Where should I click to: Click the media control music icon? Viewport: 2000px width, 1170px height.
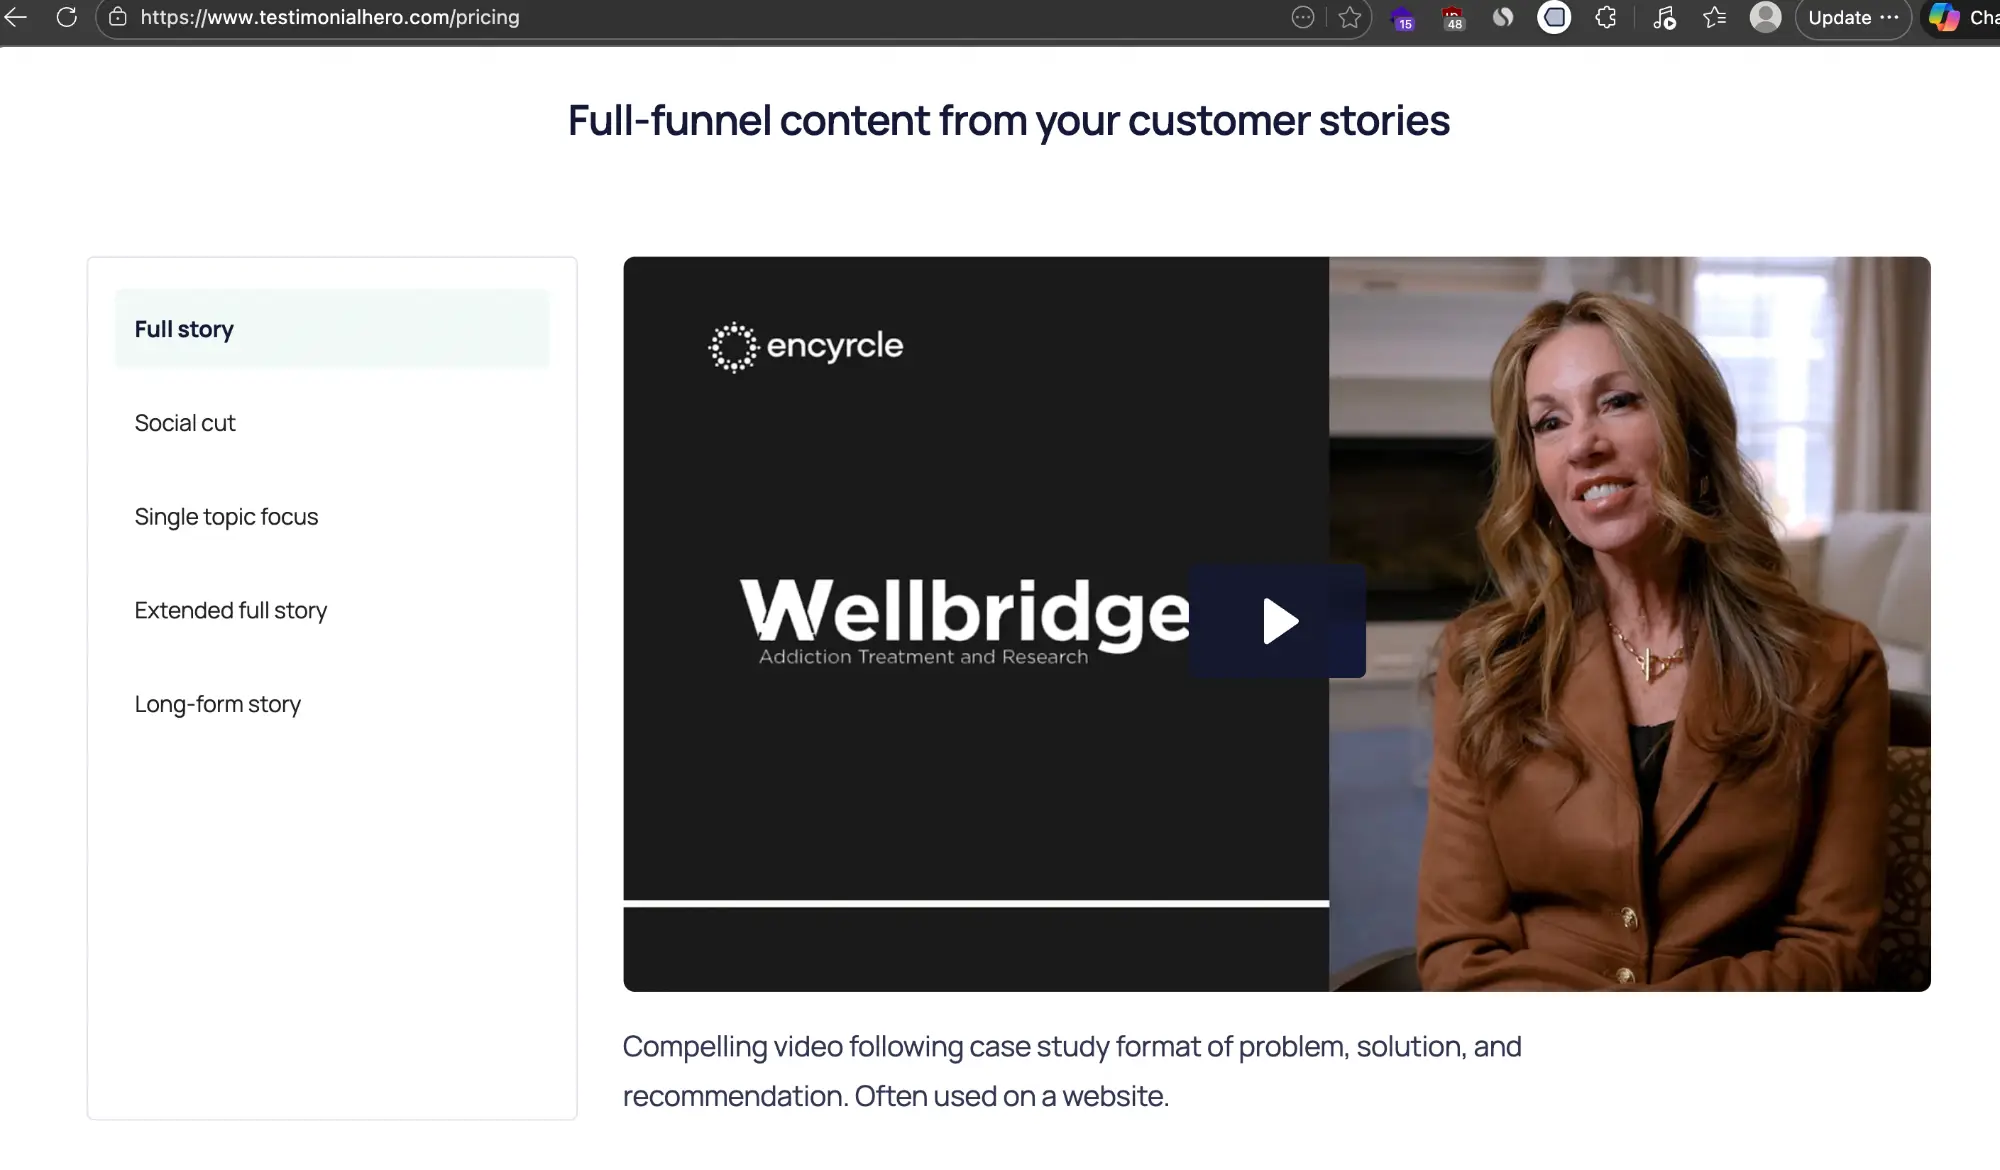(1664, 17)
